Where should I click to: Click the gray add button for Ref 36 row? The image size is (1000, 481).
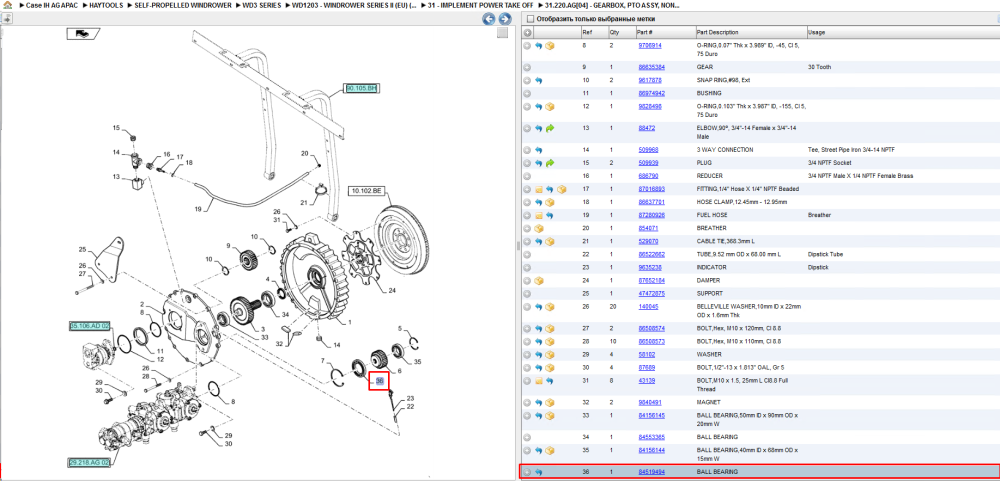[x=527, y=472]
